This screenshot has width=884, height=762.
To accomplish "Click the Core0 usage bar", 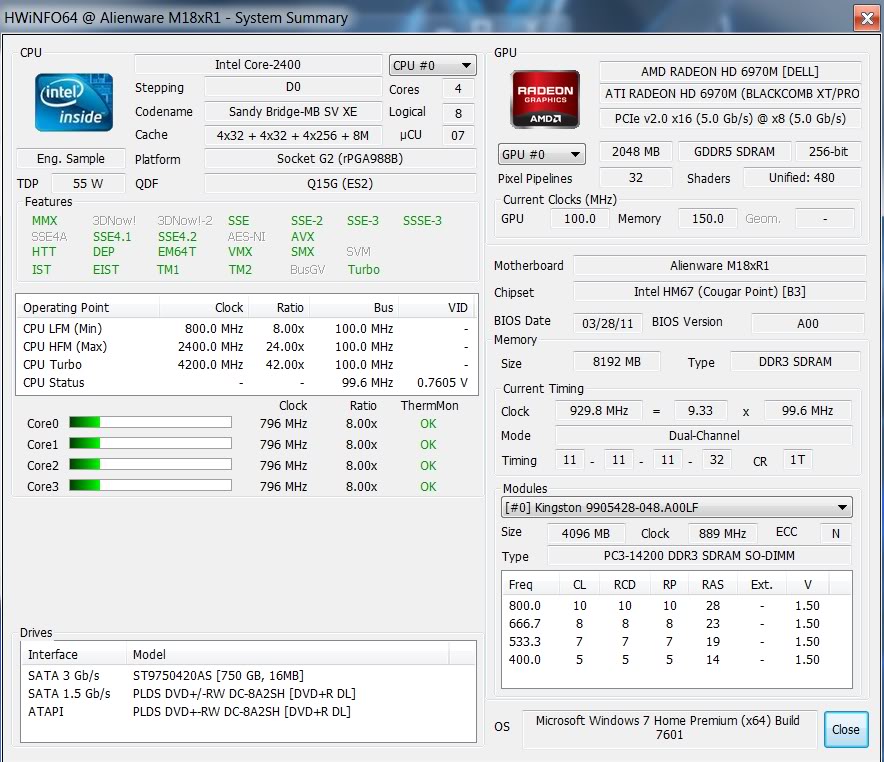I will [151, 422].
